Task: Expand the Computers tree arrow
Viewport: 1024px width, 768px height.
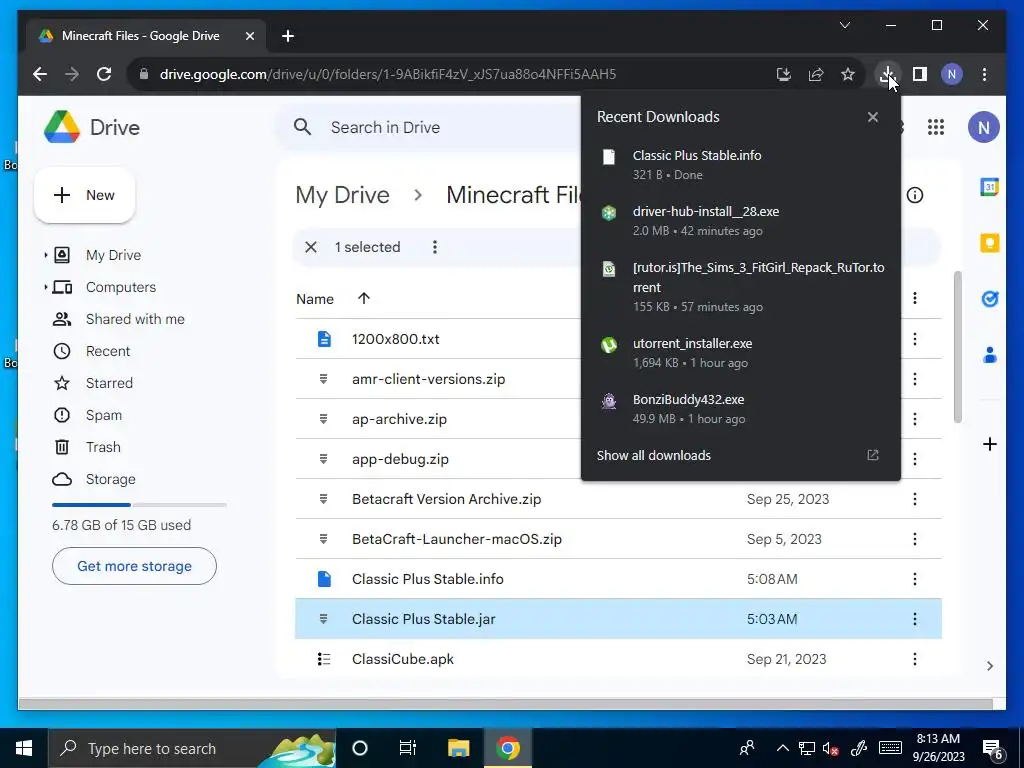Action: [x=45, y=287]
